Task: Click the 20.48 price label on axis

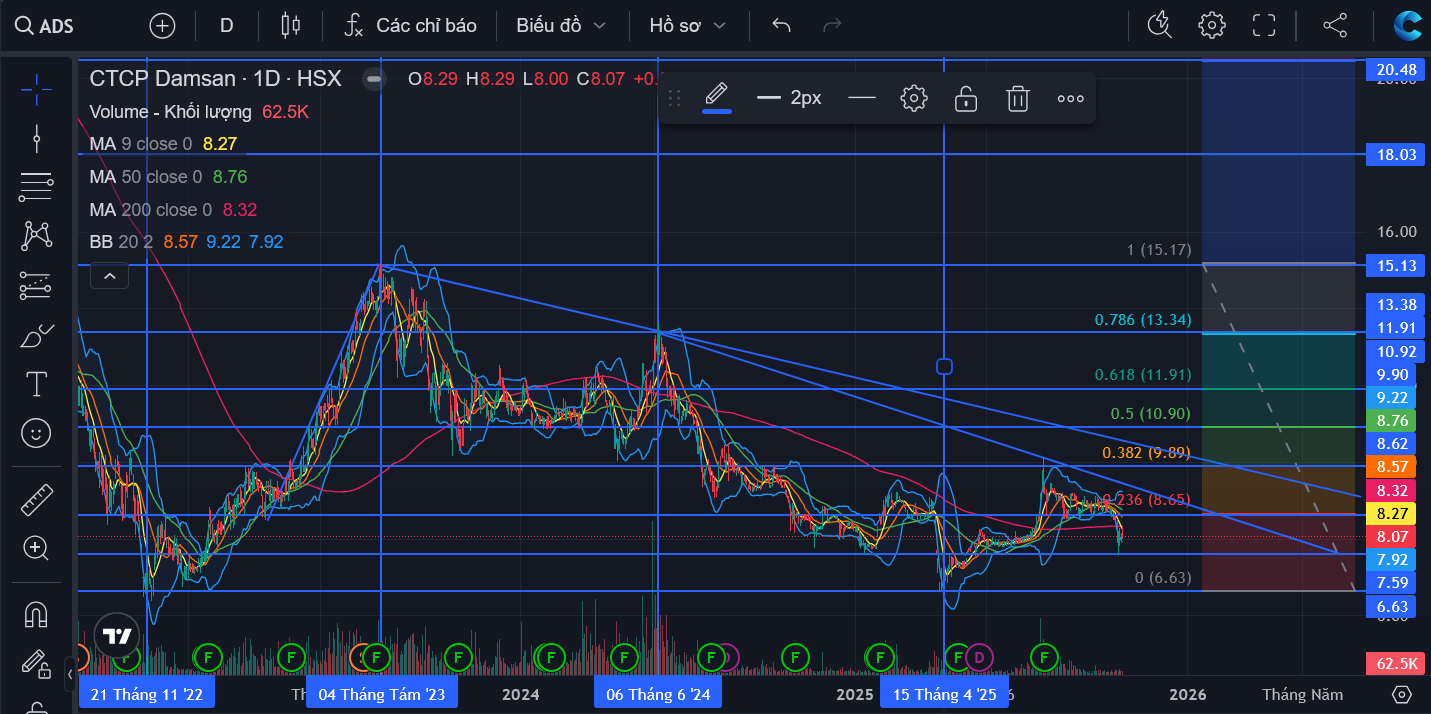Action: [x=1396, y=69]
